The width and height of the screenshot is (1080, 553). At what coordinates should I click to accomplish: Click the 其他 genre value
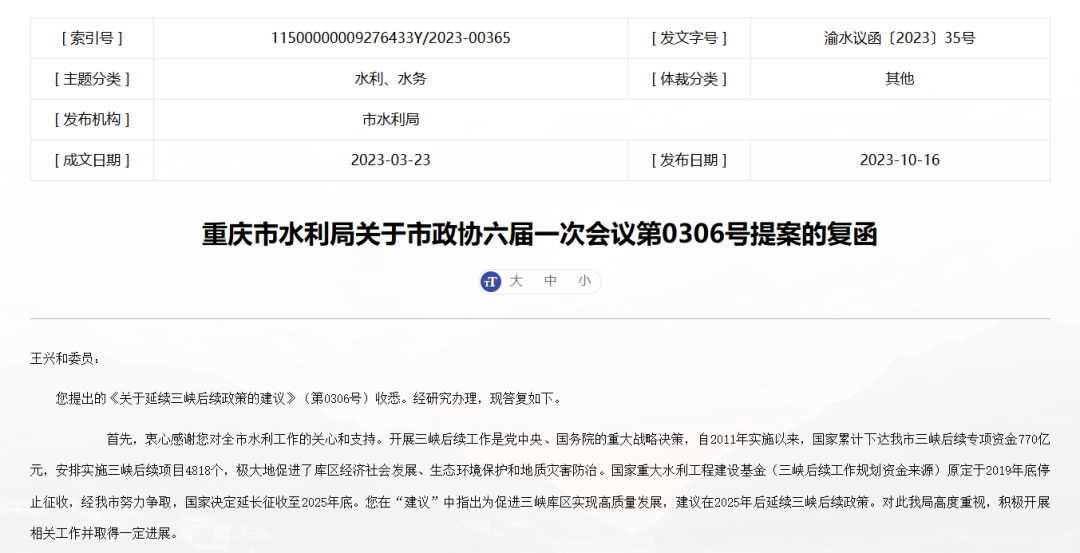pos(899,79)
